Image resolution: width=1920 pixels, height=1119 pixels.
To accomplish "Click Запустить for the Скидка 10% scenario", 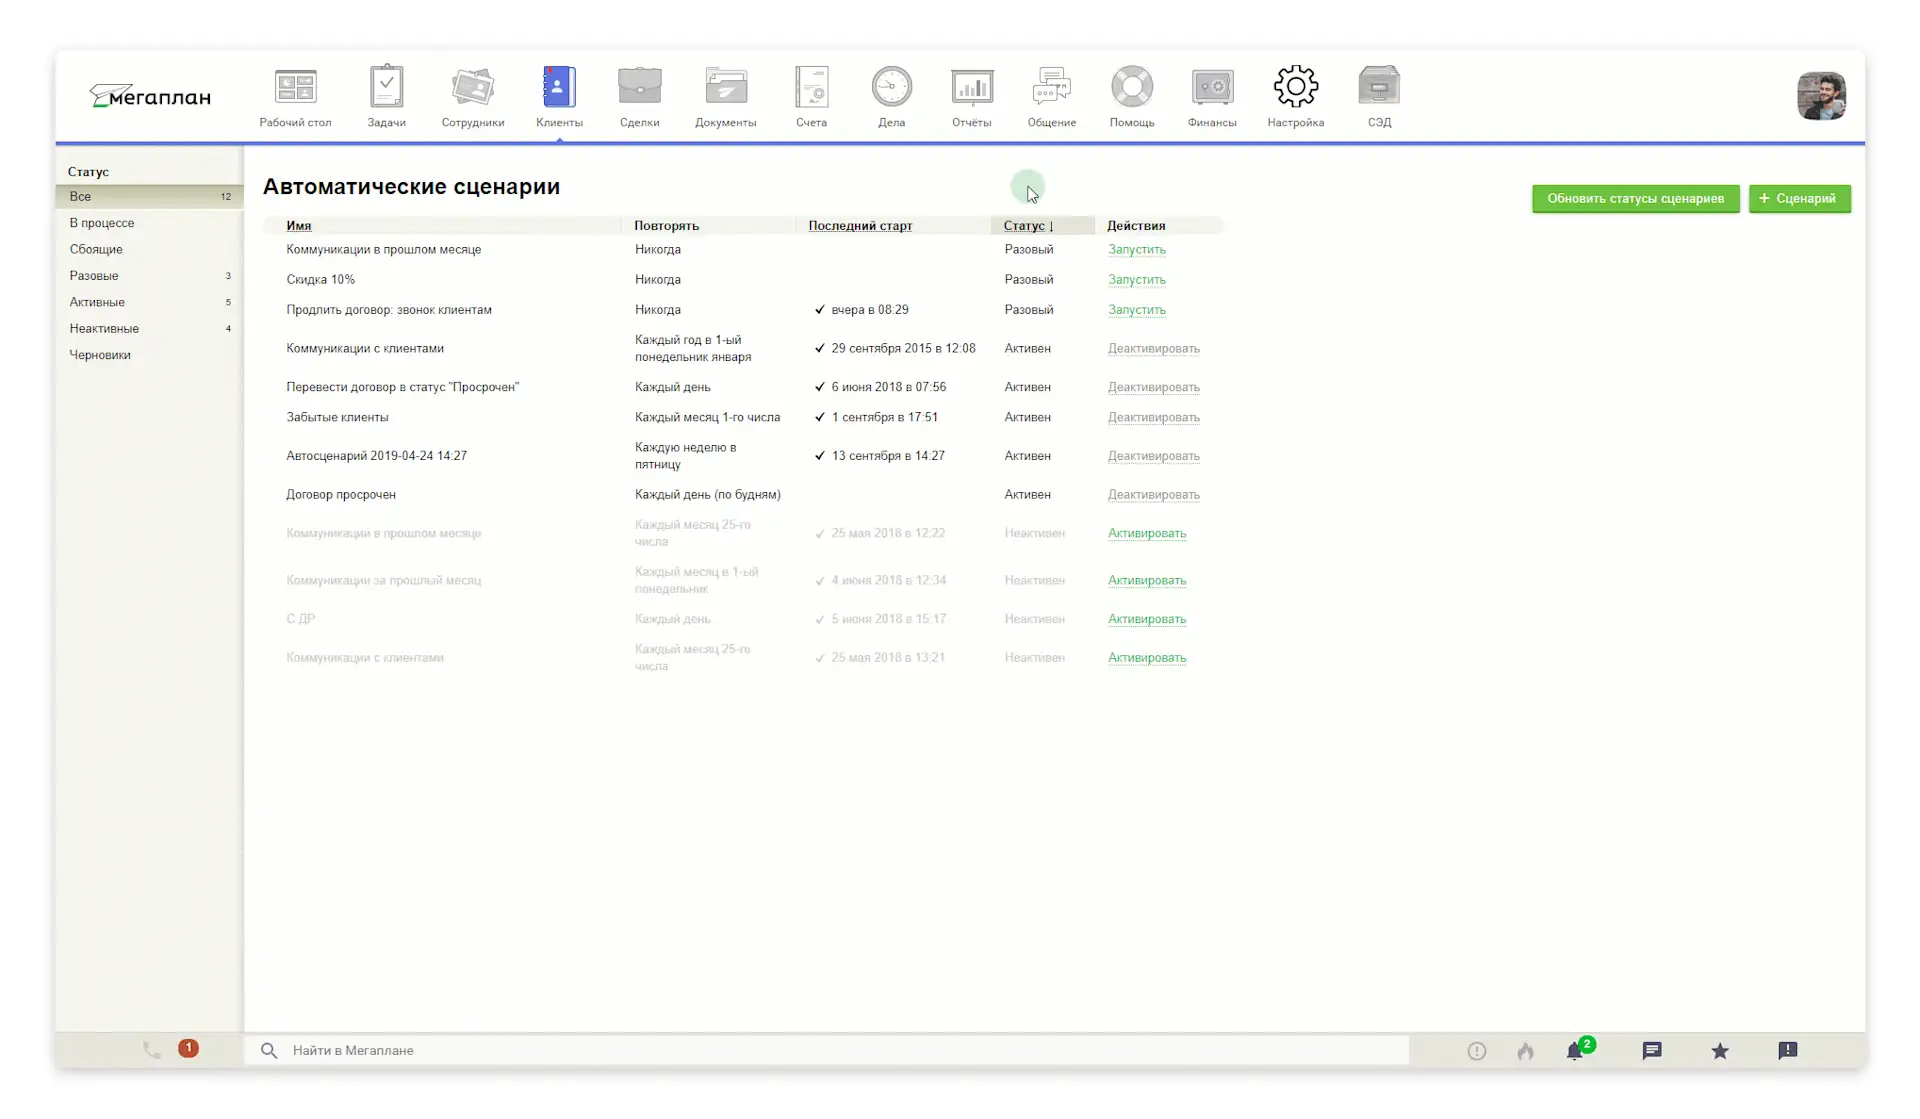I will [1136, 280].
